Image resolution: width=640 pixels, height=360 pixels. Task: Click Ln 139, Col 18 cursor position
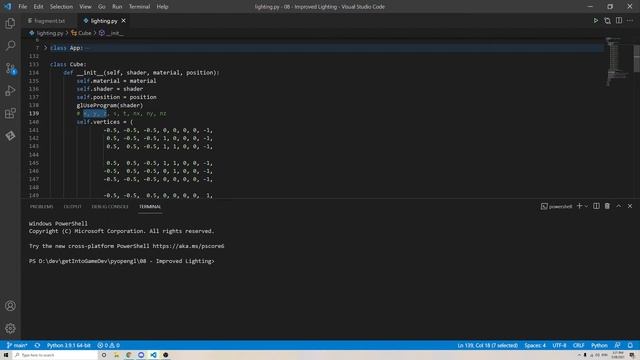pyautogui.click(x=487, y=345)
